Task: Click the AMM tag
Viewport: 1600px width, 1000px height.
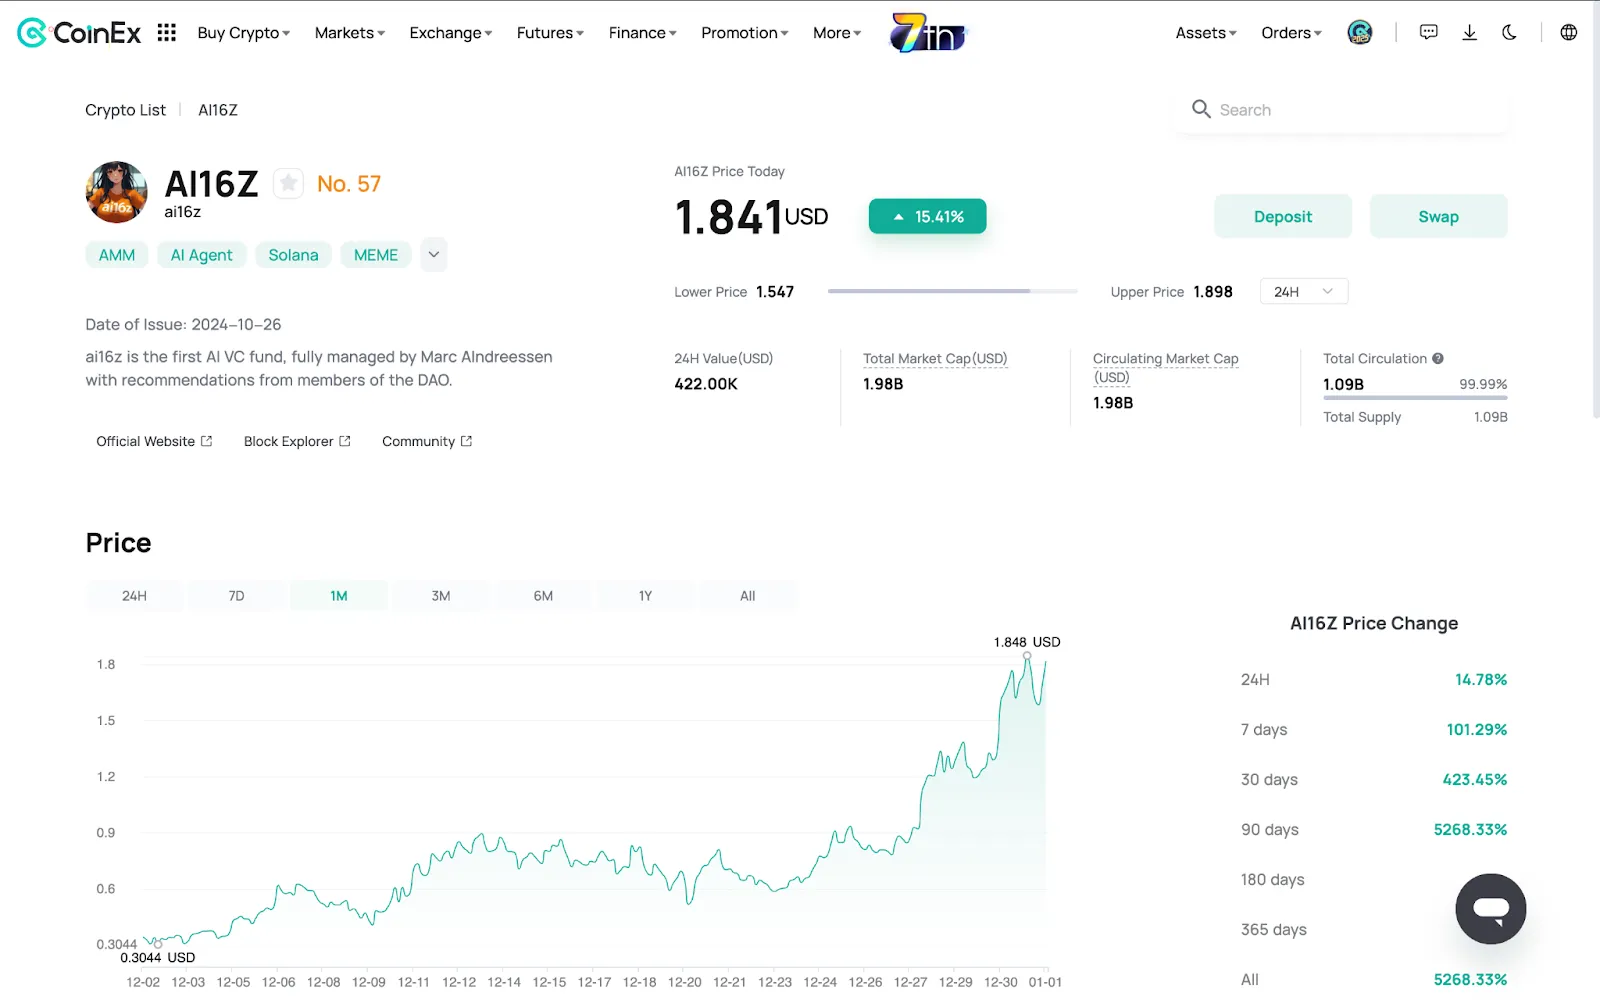Action: [x=117, y=255]
